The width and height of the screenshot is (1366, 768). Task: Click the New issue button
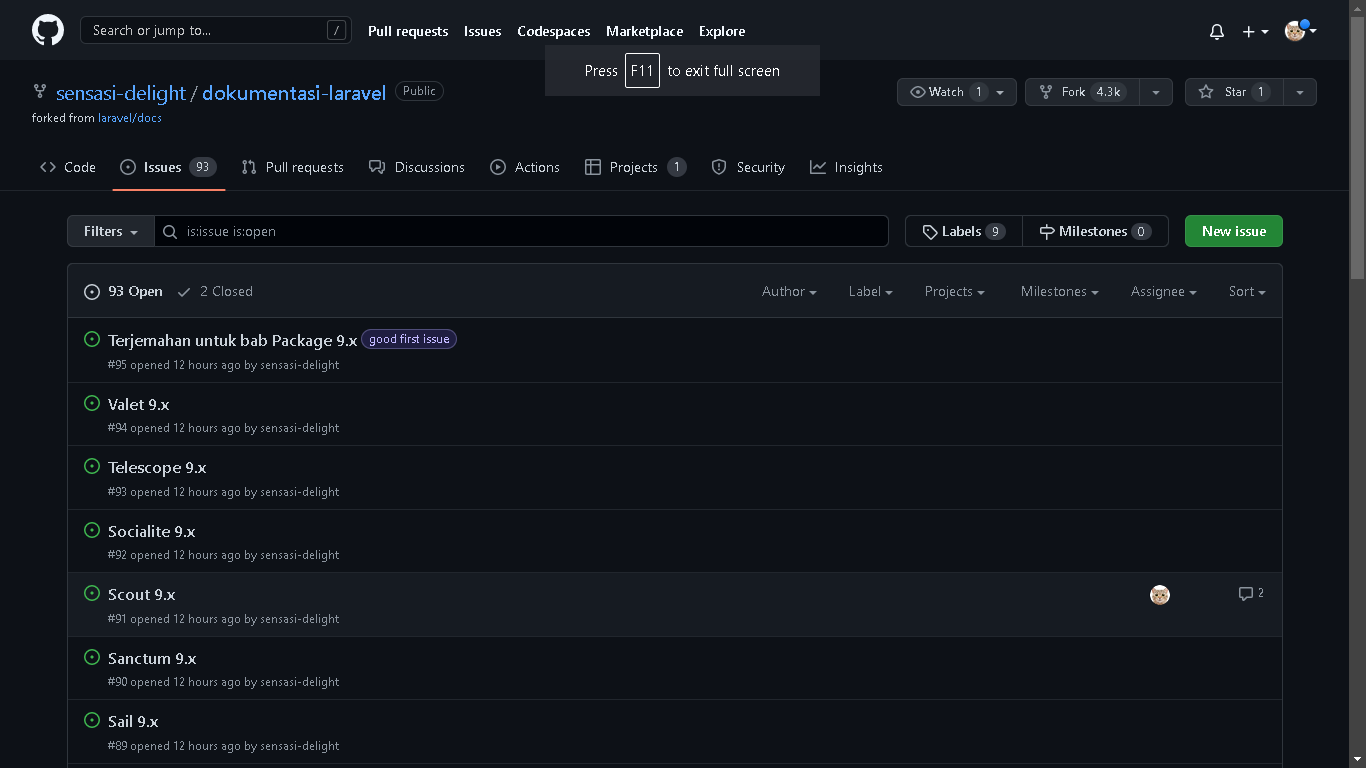coord(1234,231)
